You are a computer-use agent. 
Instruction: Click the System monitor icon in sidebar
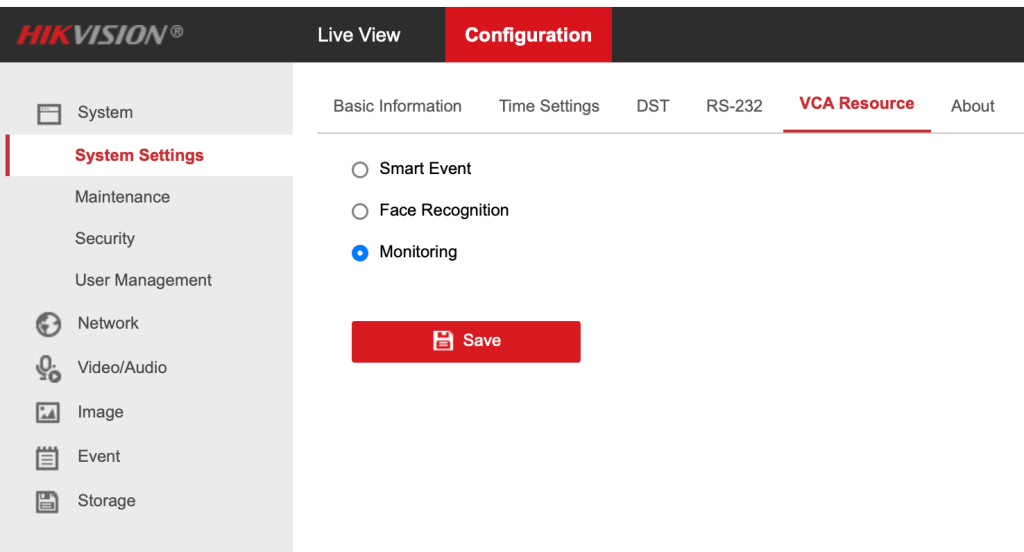pyautogui.click(x=49, y=114)
